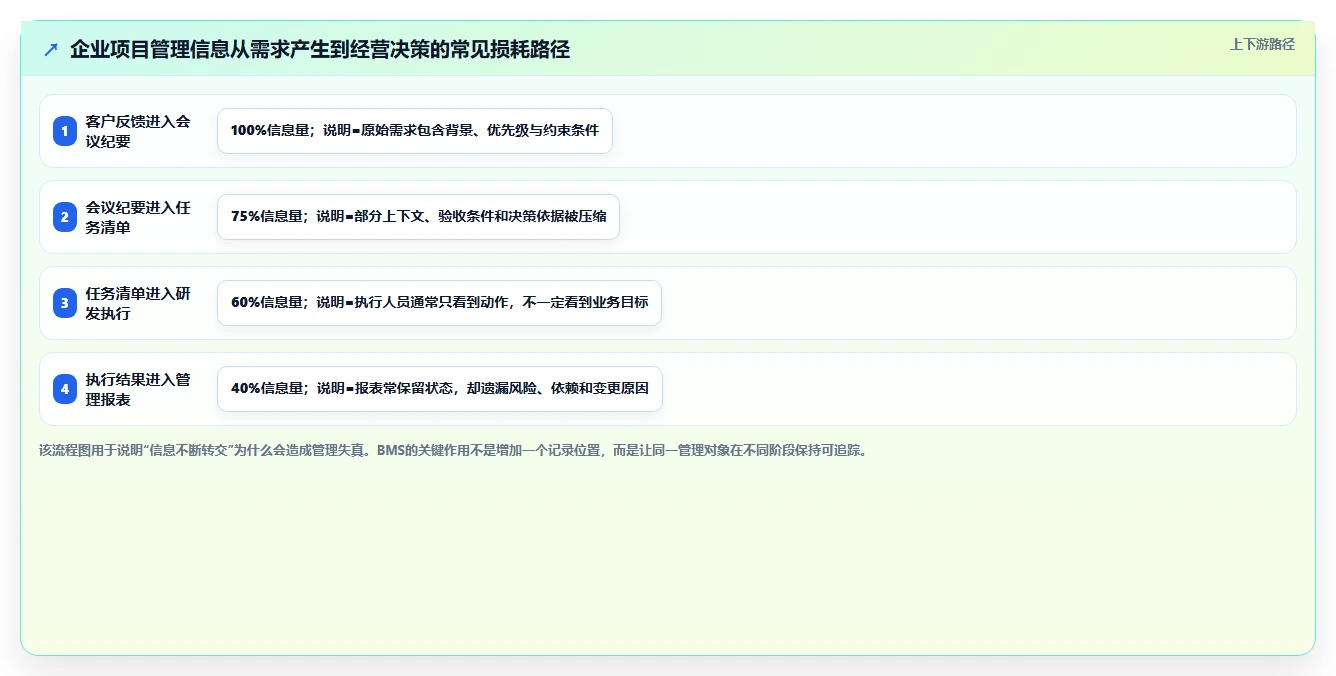
Task: Click the 100%信息量 description box
Action: click(x=415, y=131)
